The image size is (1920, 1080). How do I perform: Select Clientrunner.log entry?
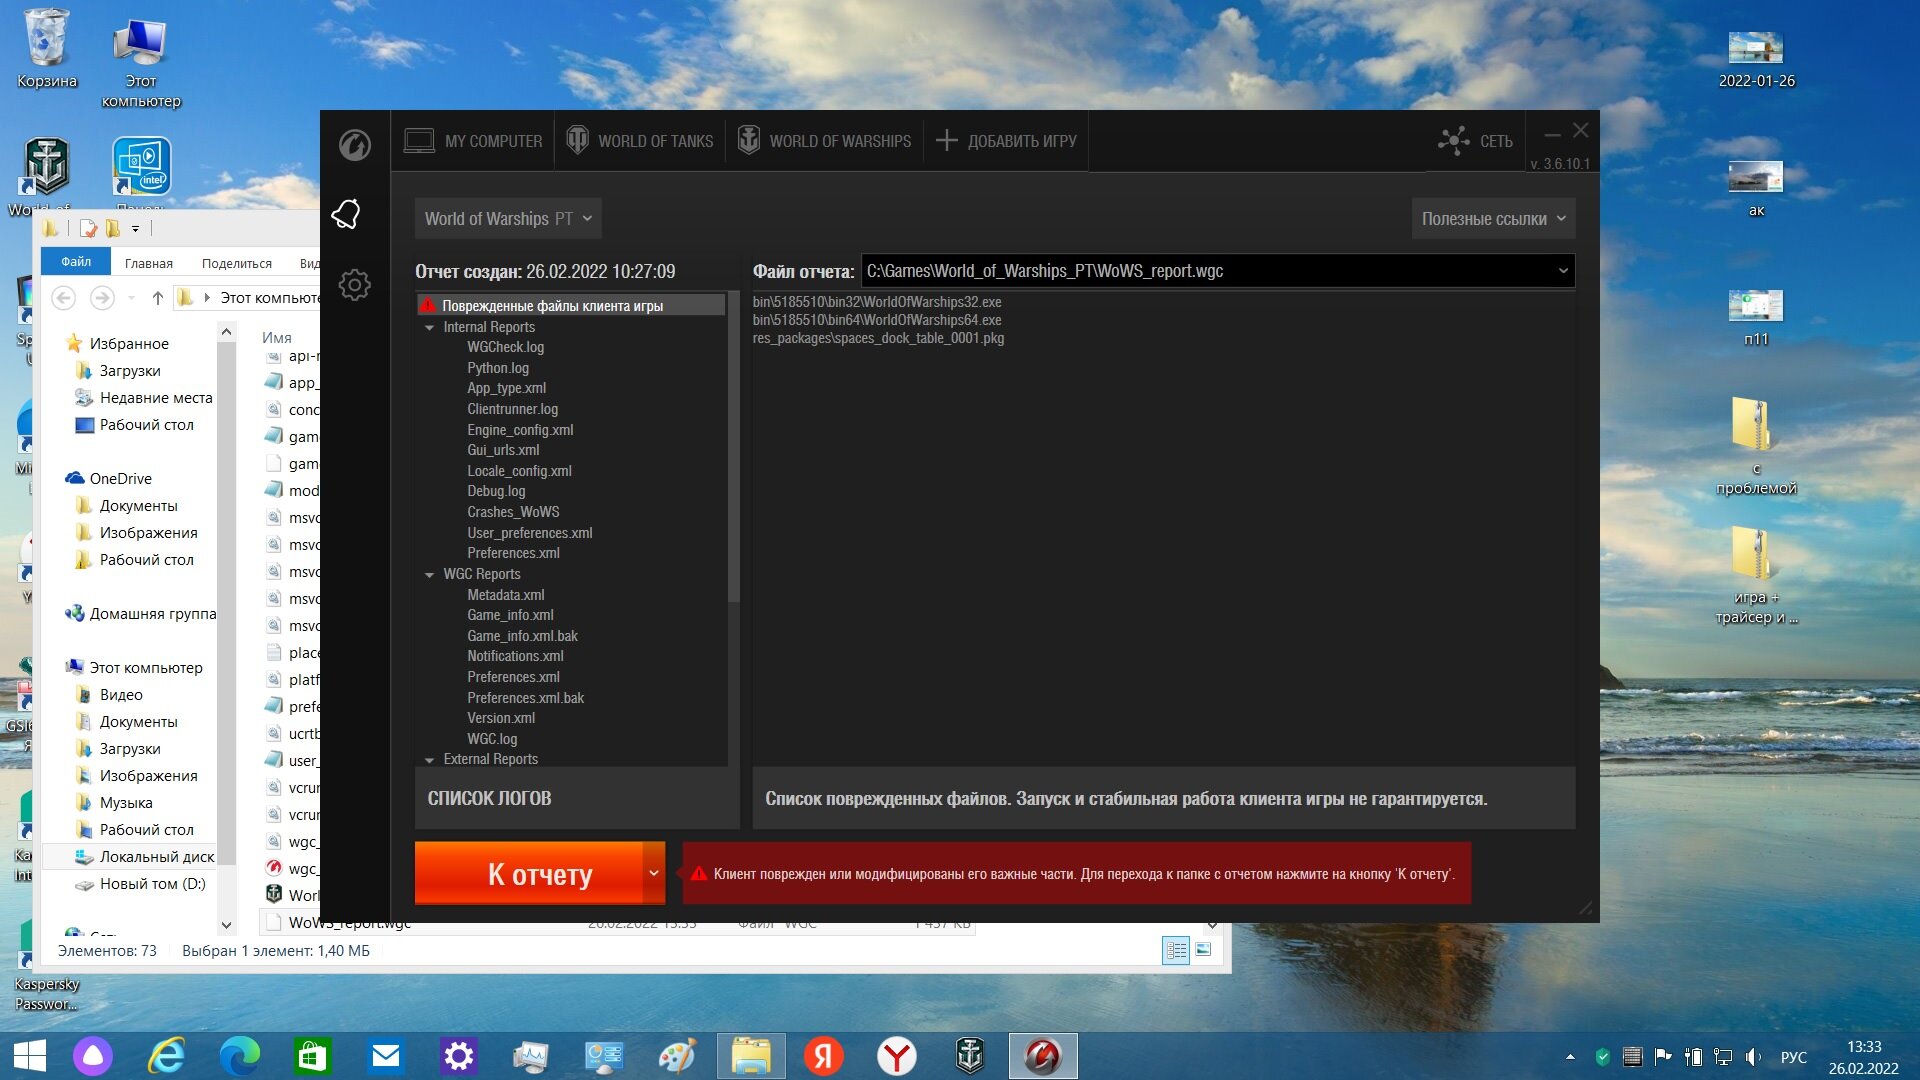[x=512, y=409]
